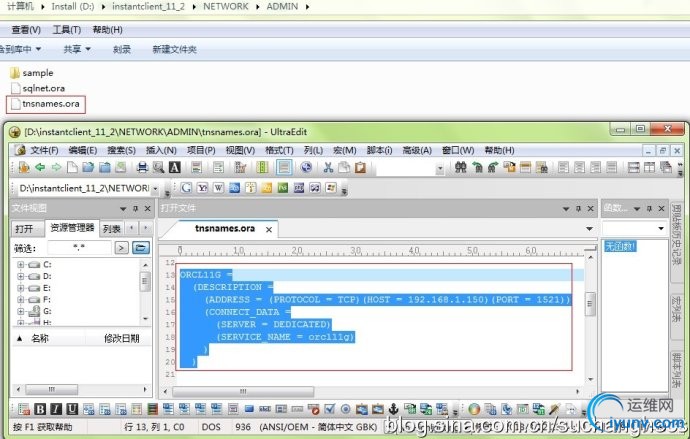690x439 pixels.
Task: Open the 共享 share dropdown in Explorer
Action: pyautogui.click(x=77, y=49)
